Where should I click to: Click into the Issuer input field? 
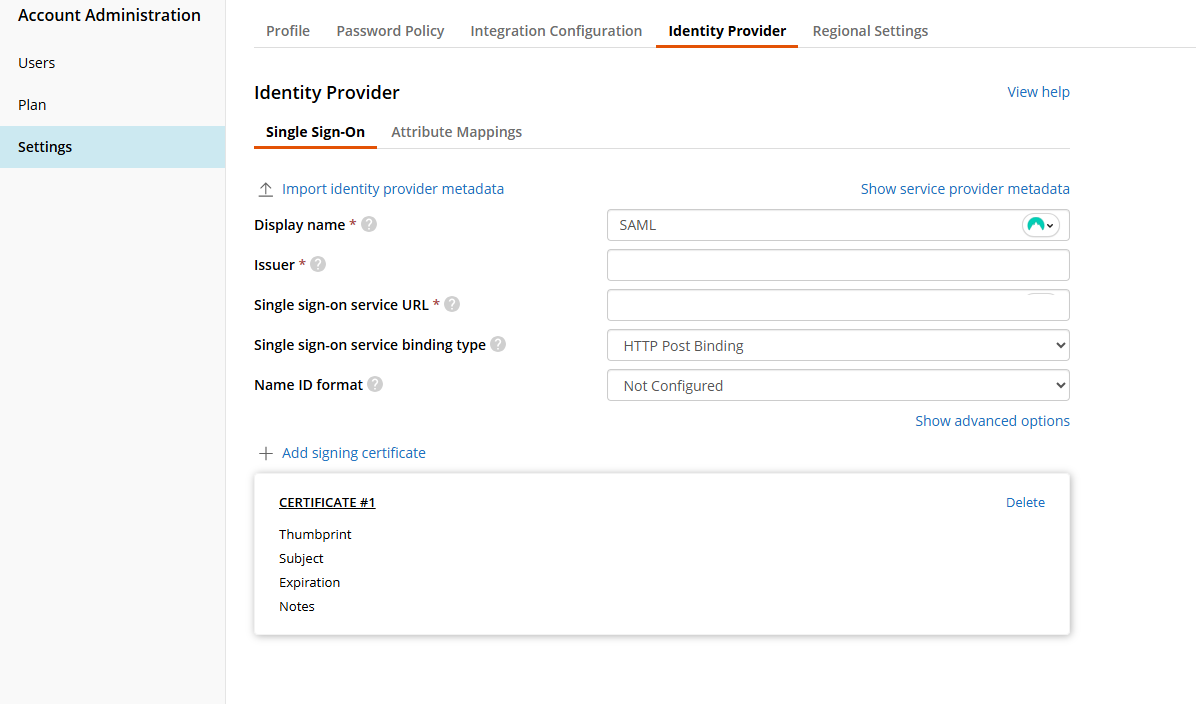(x=838, y=265)
